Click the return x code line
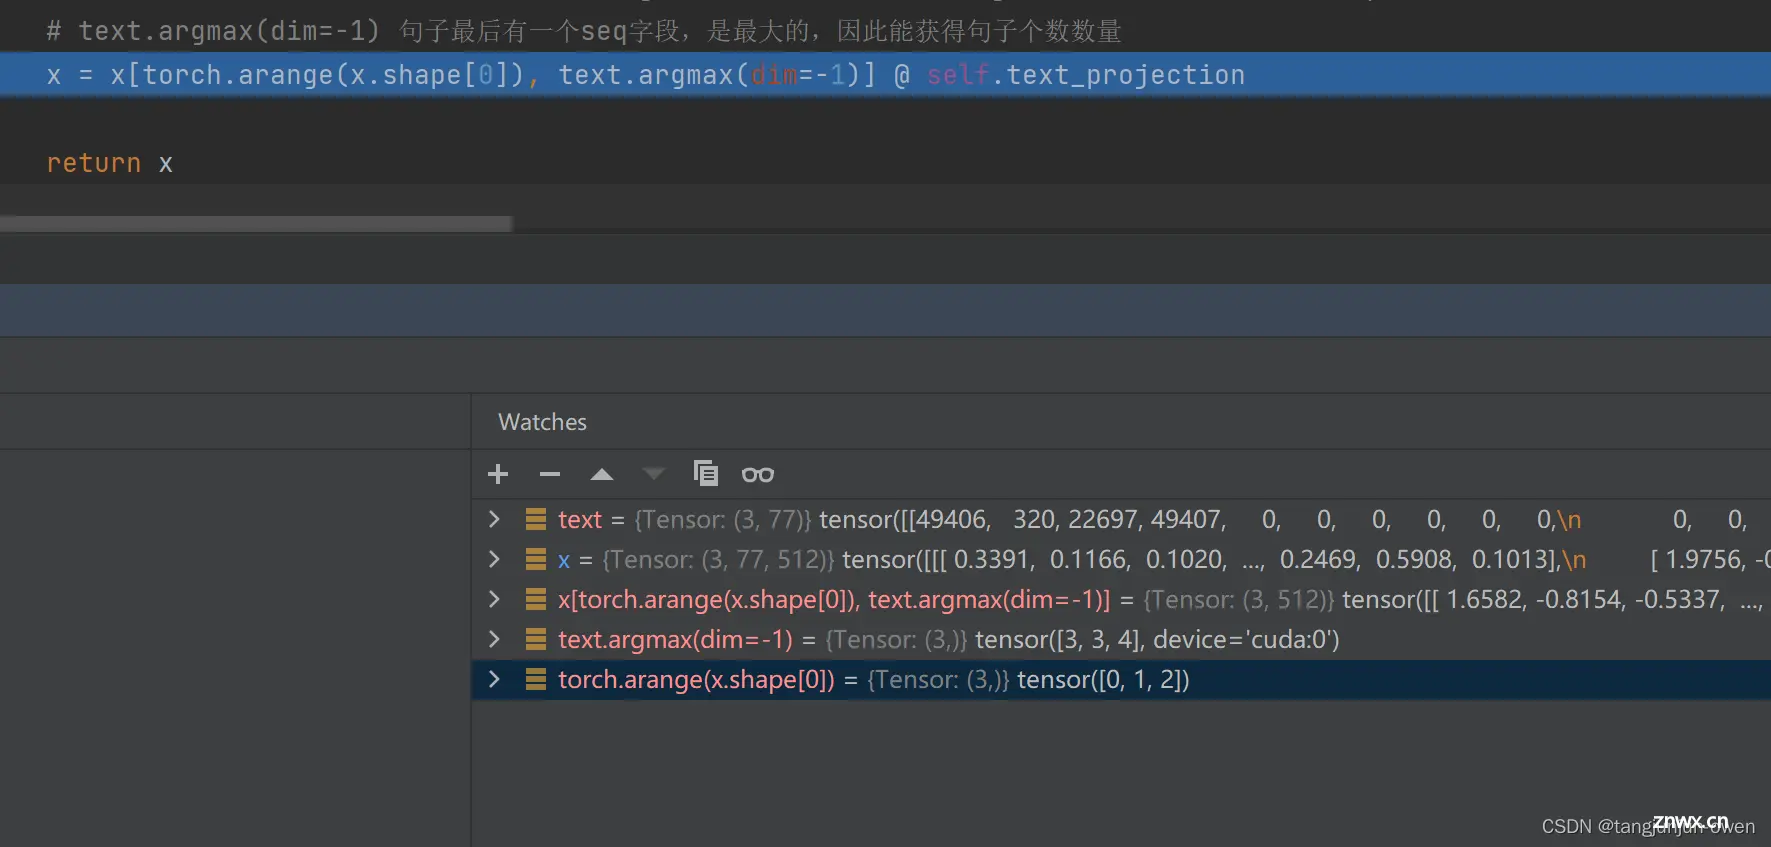The width and height of the screenshot is (1771, 847). [110, 163]
